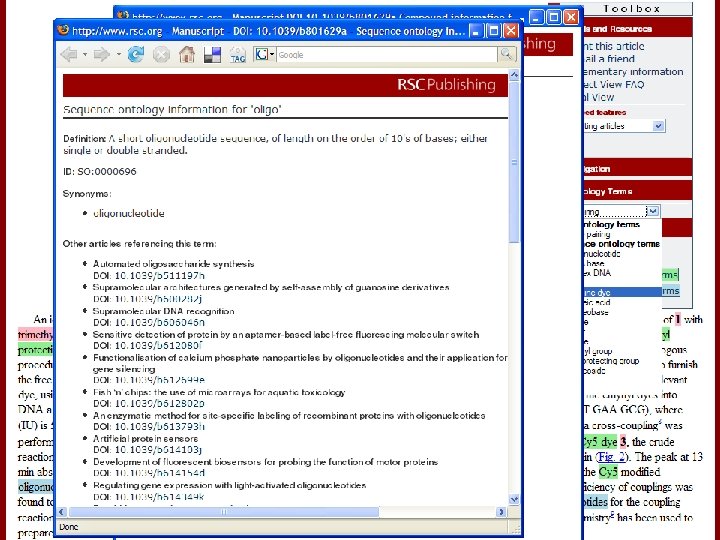Image resolution: width=720 pixels, height=540 pixels.
Task: Open DOI link under Supramolecular architectures article
Action: coord(158,299)
